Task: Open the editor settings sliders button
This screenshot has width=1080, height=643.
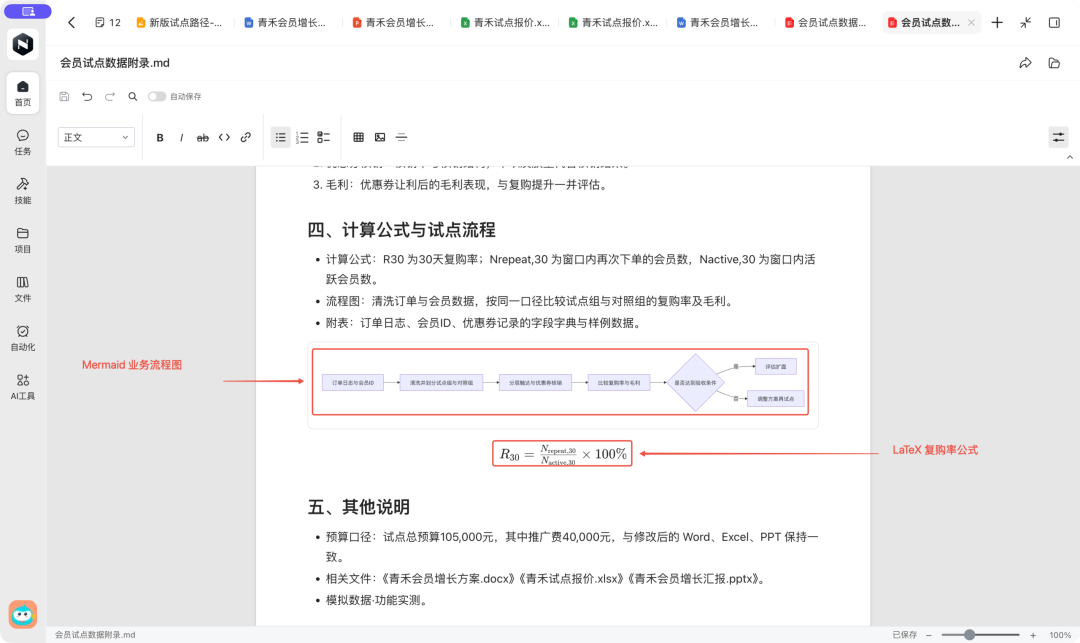Action: [x=1059, y=138]
